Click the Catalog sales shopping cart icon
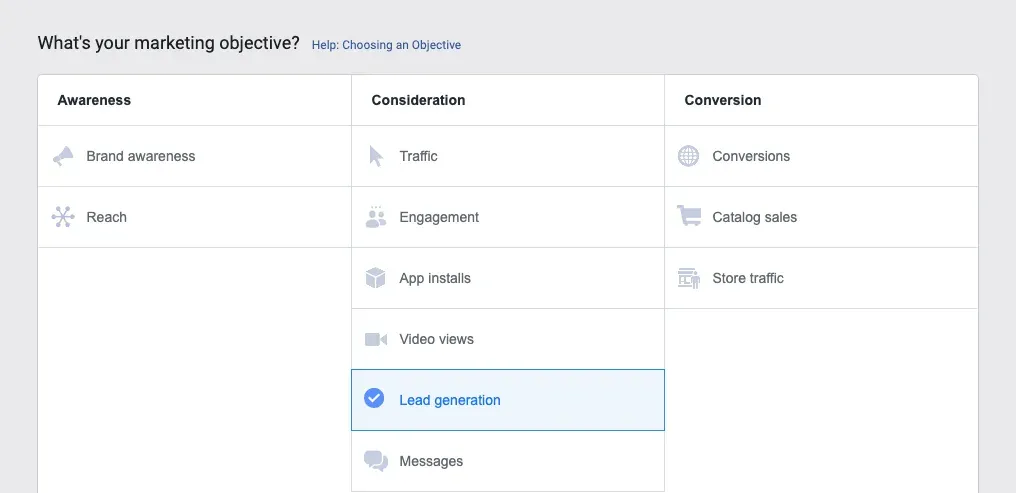Screen dimensions: 1016x493 point(689,216)
